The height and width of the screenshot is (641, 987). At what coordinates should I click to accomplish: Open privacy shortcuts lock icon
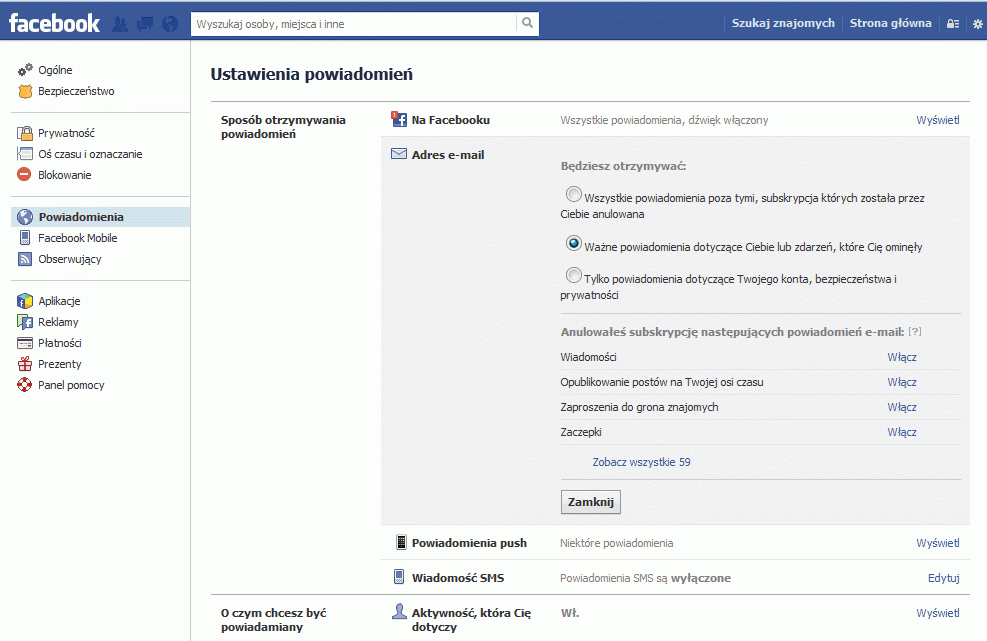953,24
